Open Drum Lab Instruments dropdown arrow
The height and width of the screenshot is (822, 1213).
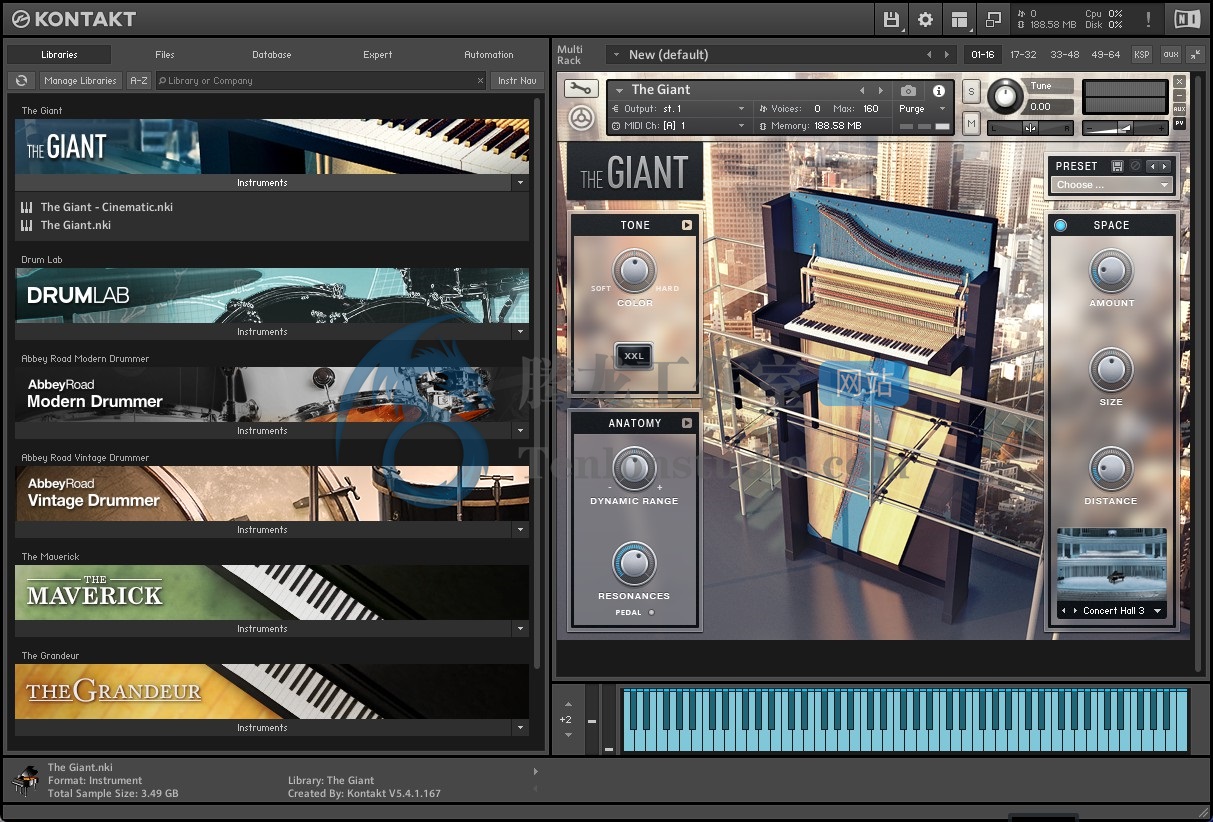pyautogui.click(x=520, y=332)
